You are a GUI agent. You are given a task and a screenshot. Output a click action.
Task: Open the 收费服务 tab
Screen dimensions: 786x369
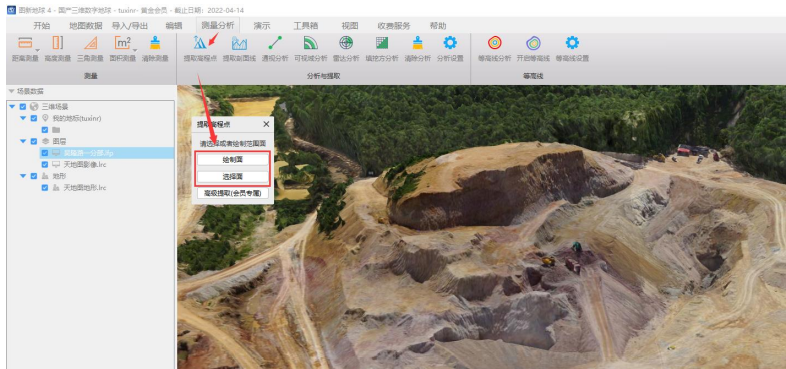pyautogui.click(x=394, y=26)
